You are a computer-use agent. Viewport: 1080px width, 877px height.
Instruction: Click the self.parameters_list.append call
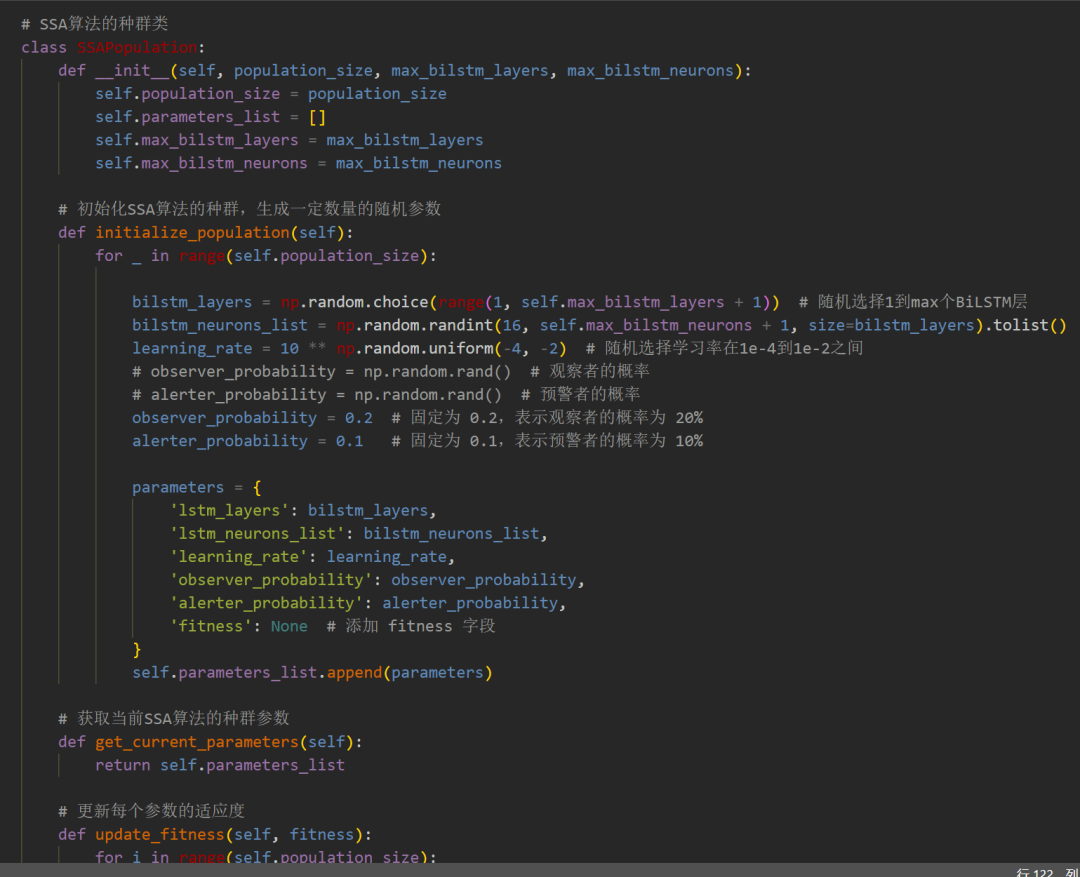[x=312, y=672]
